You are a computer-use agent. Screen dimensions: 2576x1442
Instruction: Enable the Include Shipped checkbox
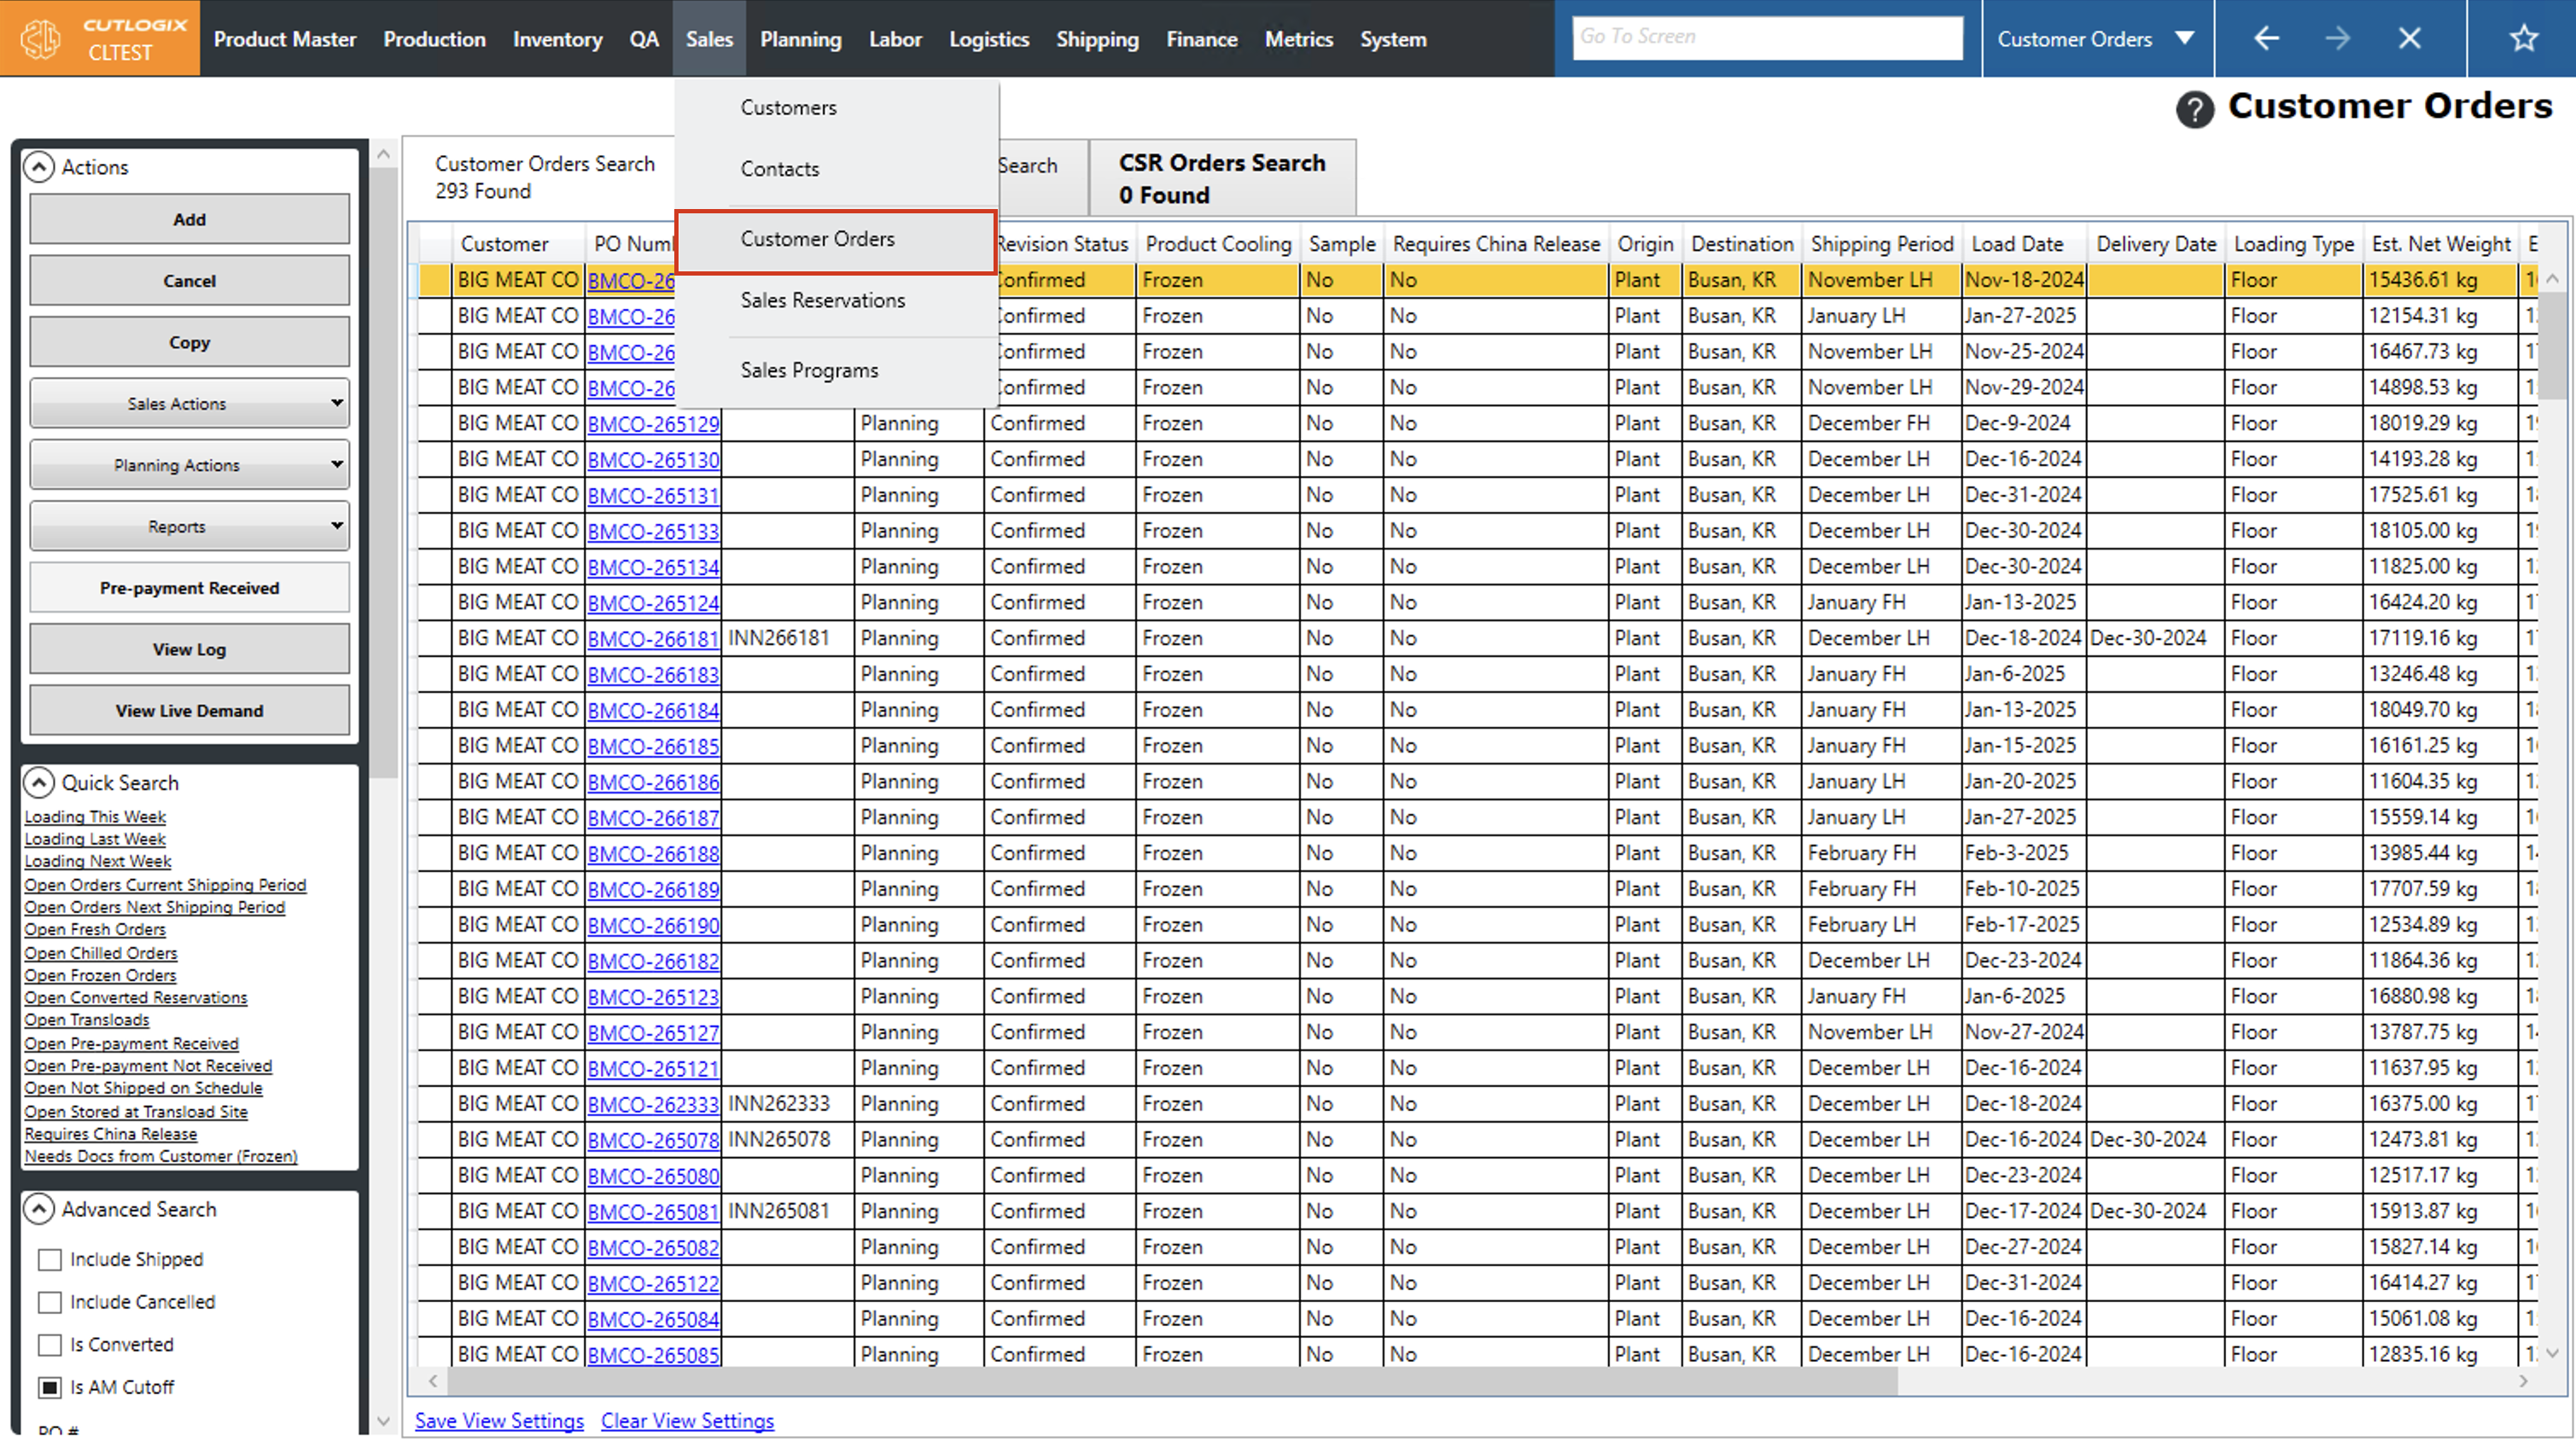(x=50, y=1260)
